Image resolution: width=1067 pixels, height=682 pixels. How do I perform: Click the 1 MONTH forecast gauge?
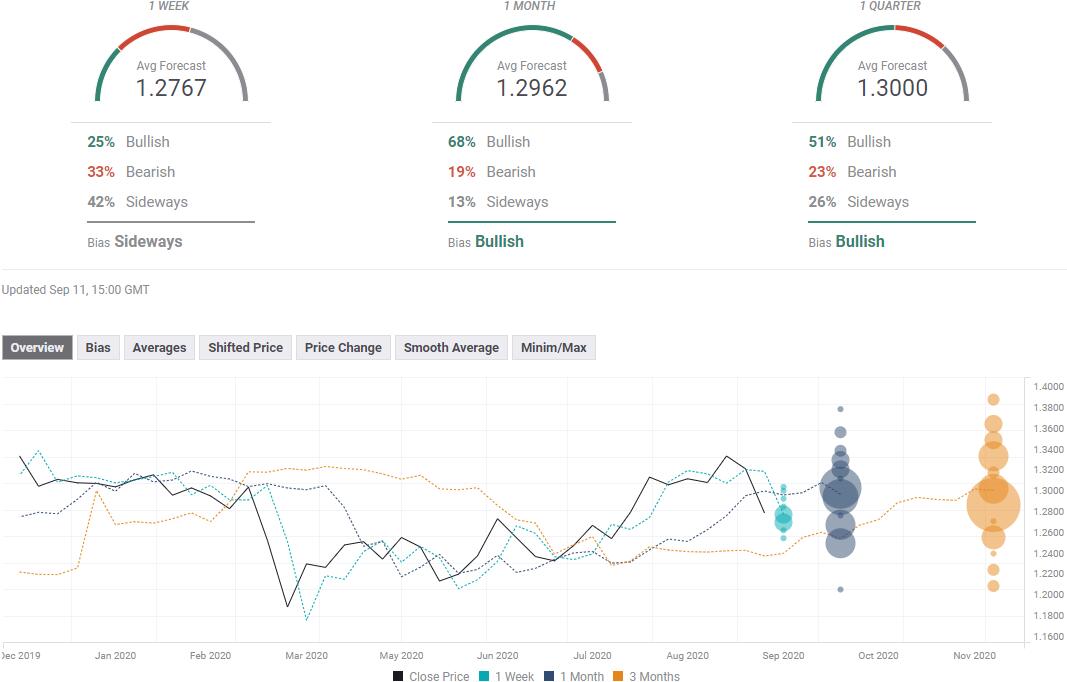[x=532, y=64]
